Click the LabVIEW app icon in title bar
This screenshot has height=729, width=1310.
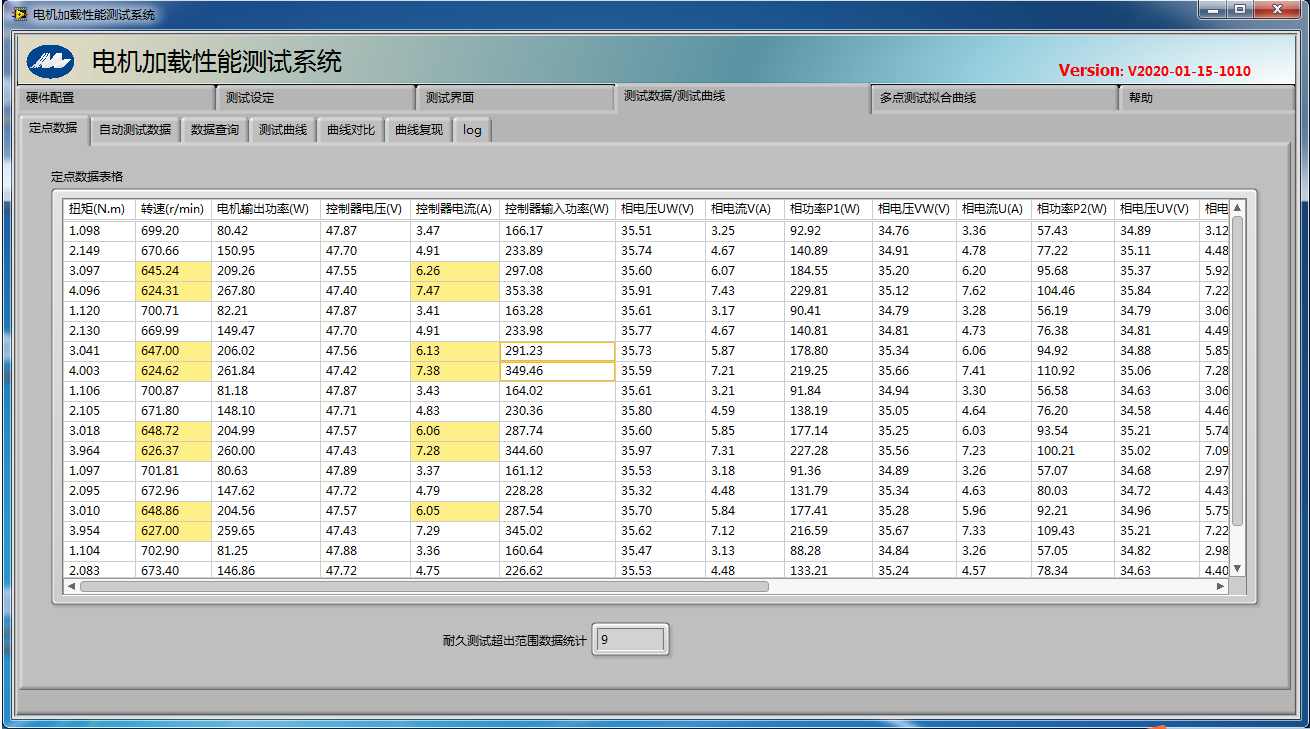click(x=19, y=14)
